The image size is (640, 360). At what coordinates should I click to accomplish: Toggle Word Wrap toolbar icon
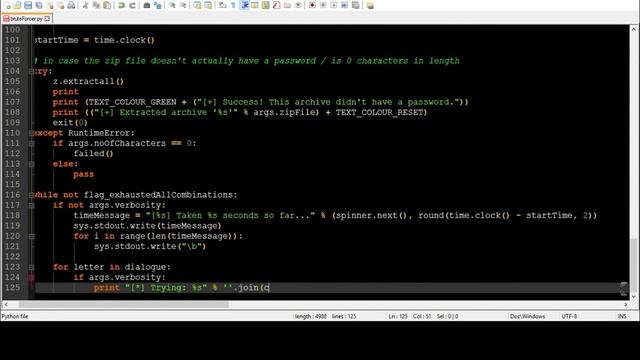pos(222,5)
